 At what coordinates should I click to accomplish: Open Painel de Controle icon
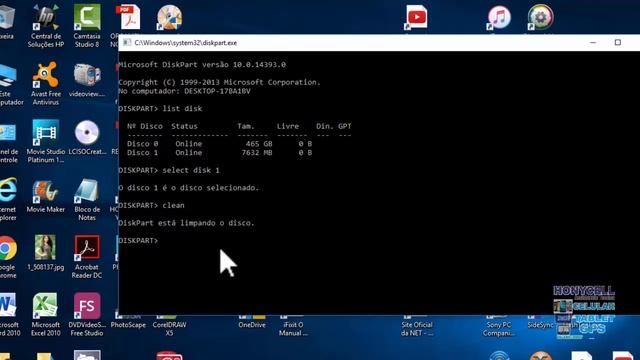9,142
